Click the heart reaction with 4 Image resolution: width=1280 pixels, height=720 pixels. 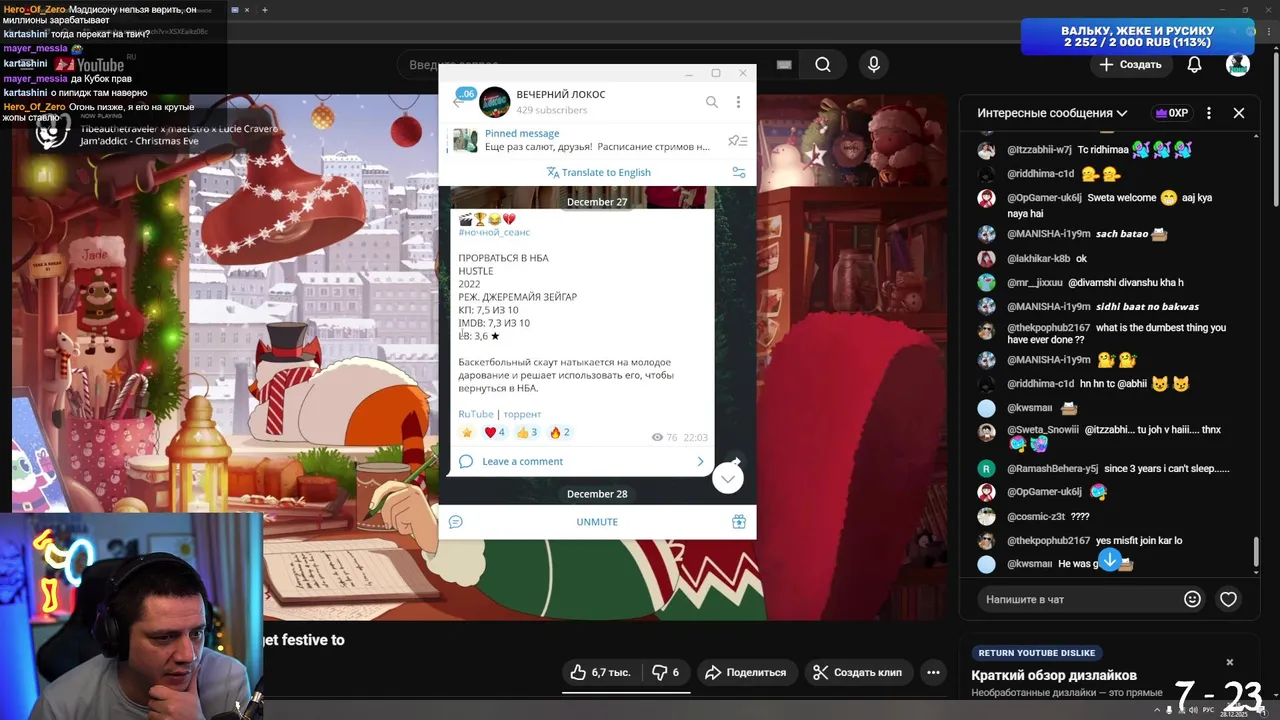495,433
